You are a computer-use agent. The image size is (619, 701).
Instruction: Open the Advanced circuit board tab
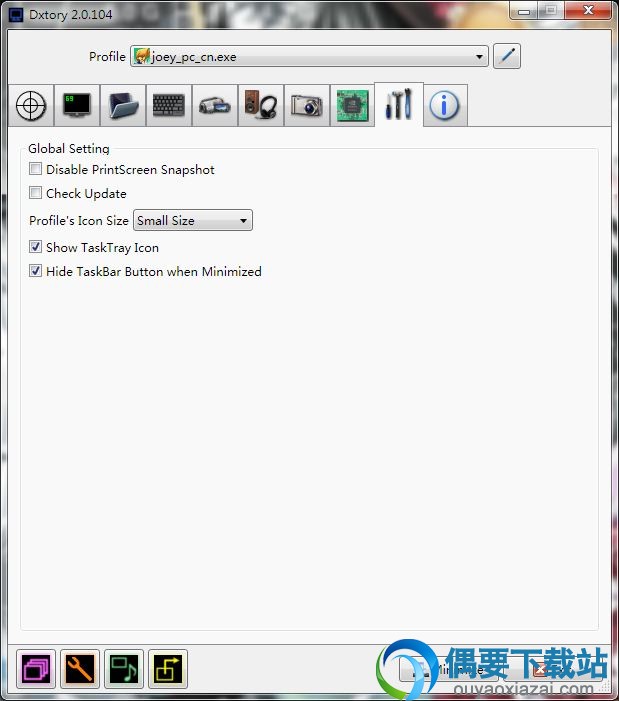pos(353,106)
